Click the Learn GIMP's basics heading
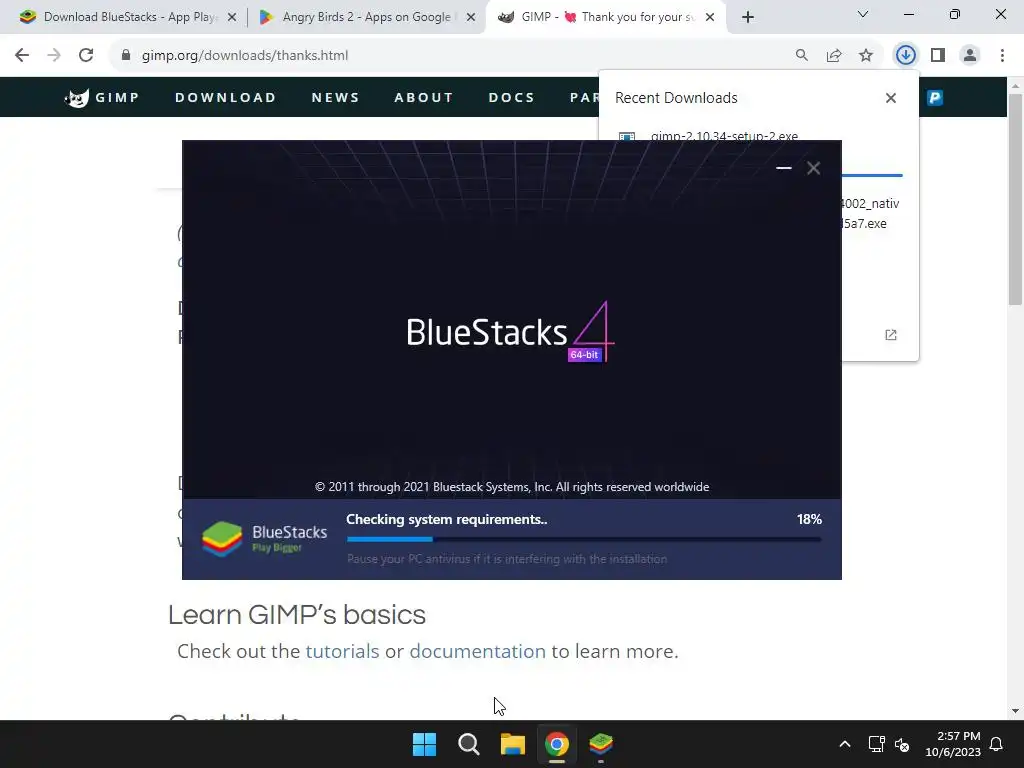Screen dimensions: 1024x768 coord(297,615)
